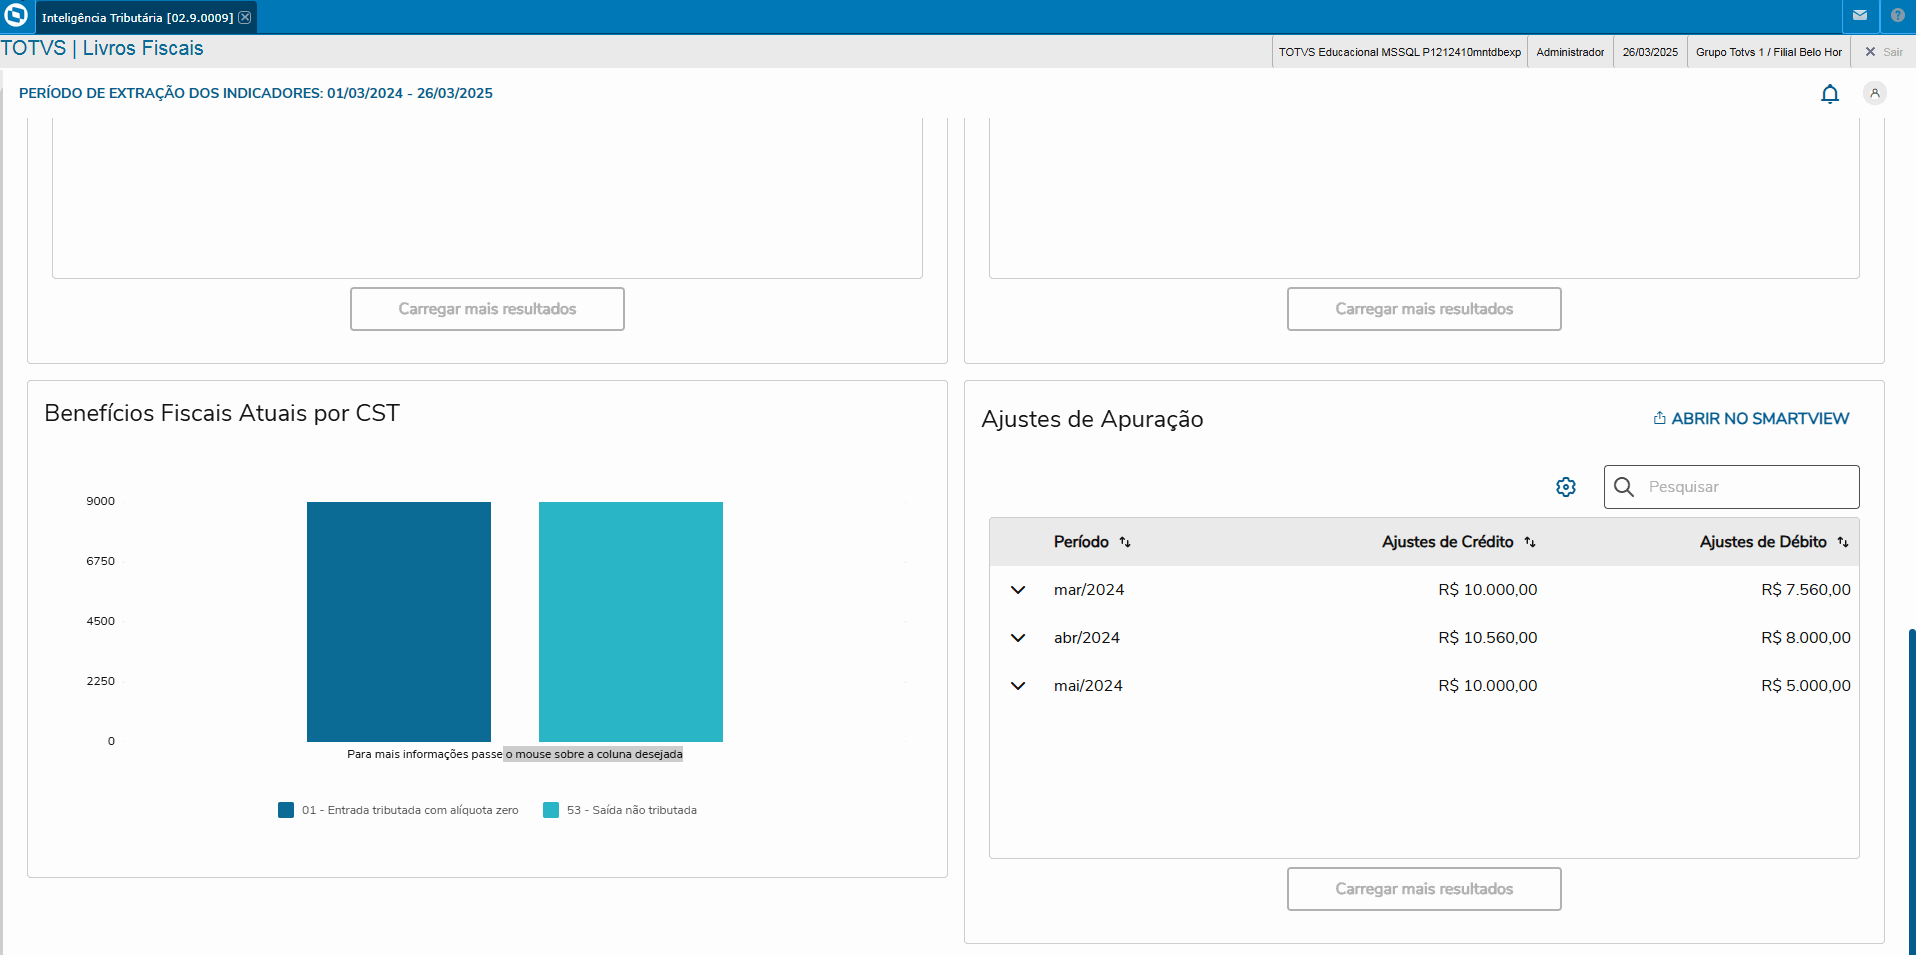Click the light teal chart bar

click(631, 621)
